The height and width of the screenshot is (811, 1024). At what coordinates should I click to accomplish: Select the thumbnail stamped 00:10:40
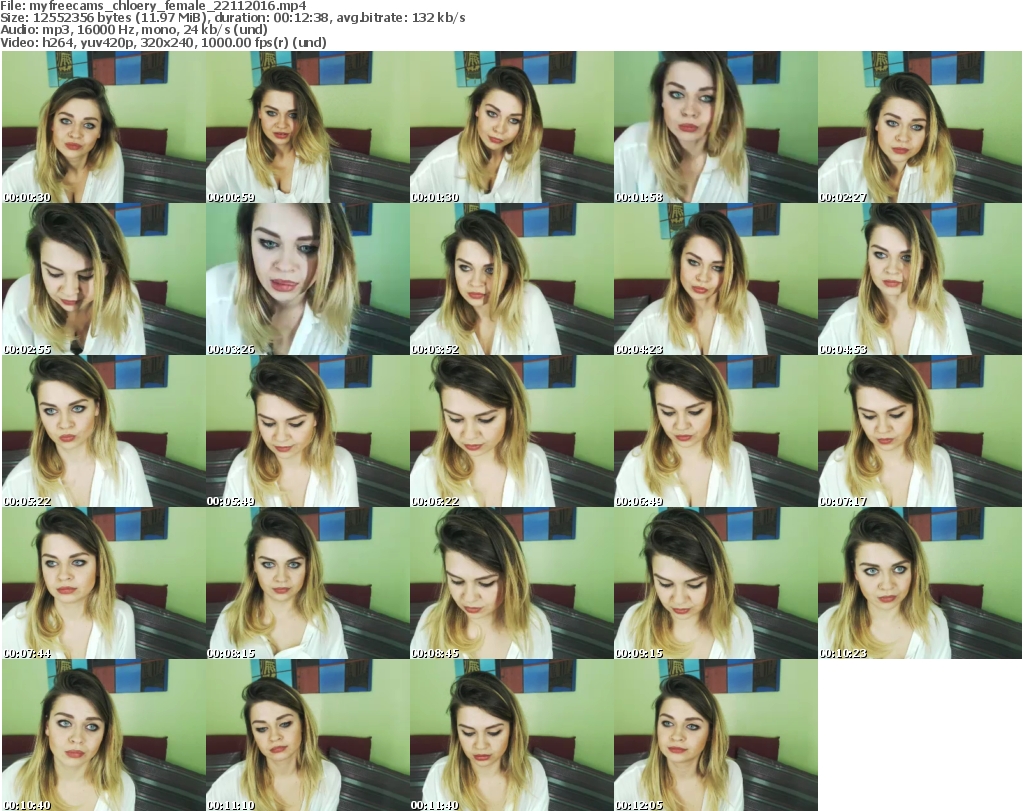[x=104, y=735]
